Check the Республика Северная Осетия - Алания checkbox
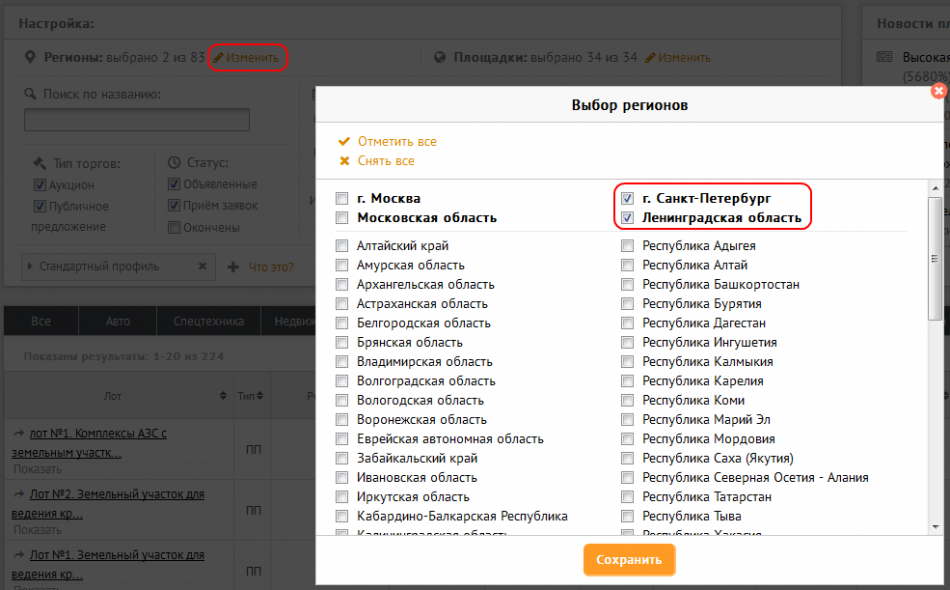 [x=628, y=477]
